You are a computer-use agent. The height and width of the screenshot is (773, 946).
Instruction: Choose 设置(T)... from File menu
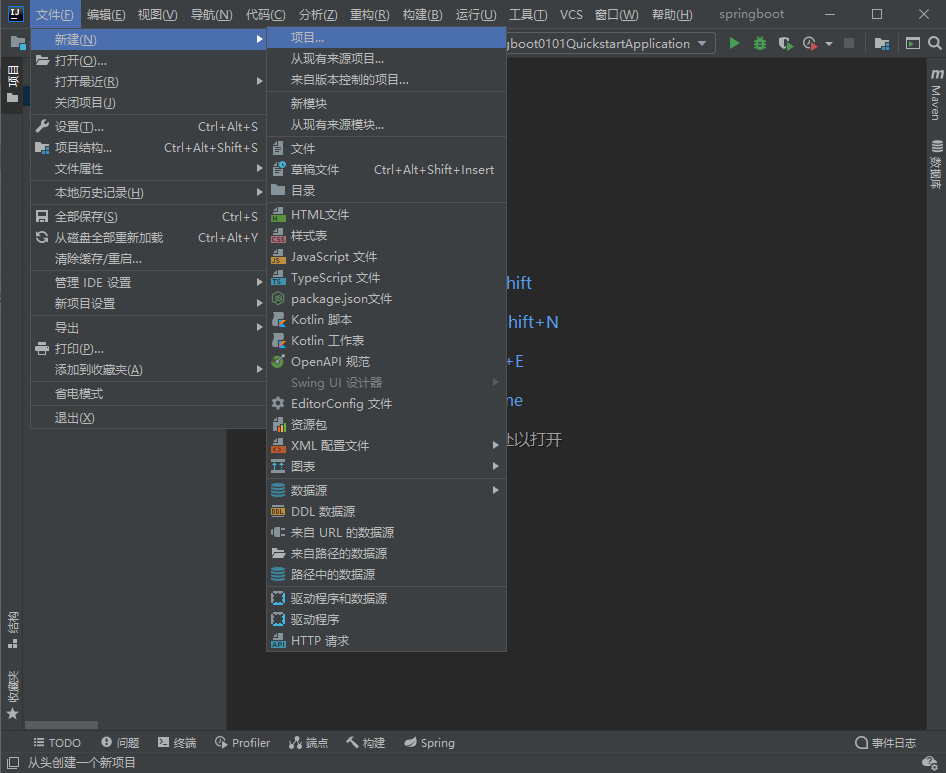point(148,127)
